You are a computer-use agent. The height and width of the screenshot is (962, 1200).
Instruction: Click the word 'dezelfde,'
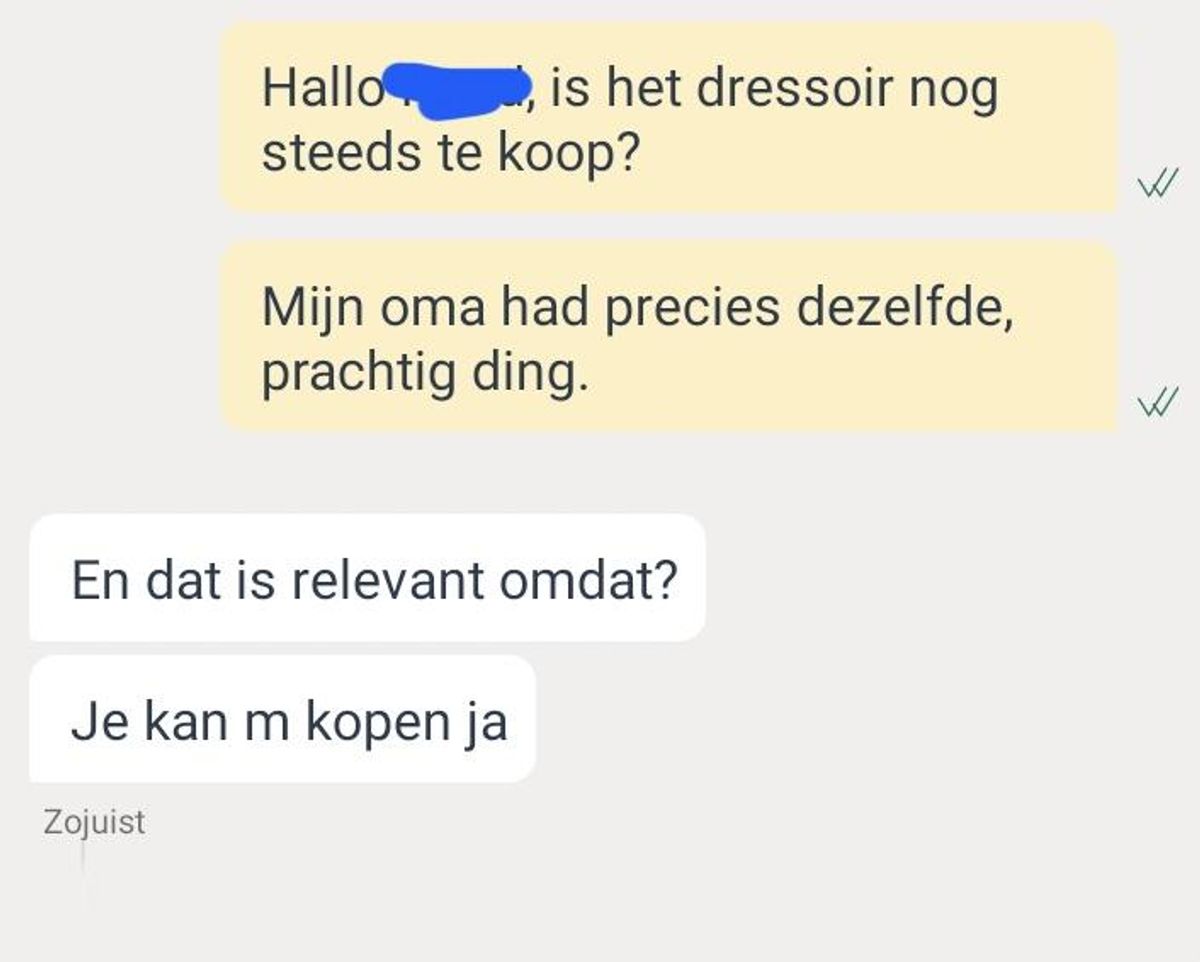click(x=905, y=309)
